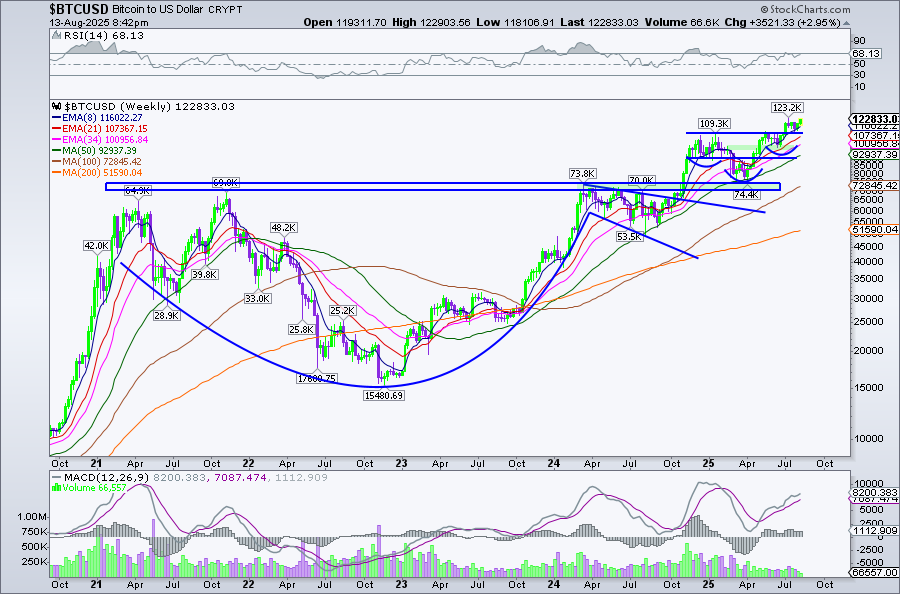Click the Open value 119311.70
Image resolution: width=900 pixels, height=594 pixels.
coord(360,22)
